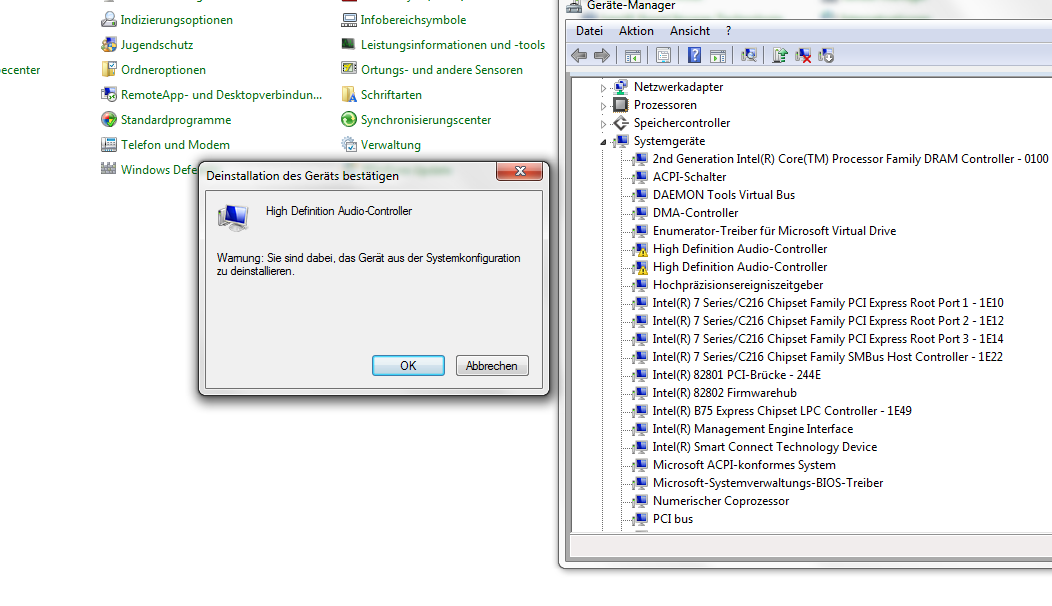Viewport: 1052px width, 606px height.
Task: Click the Indizierungsoptionen icon
Action: (x=109, y=20)
